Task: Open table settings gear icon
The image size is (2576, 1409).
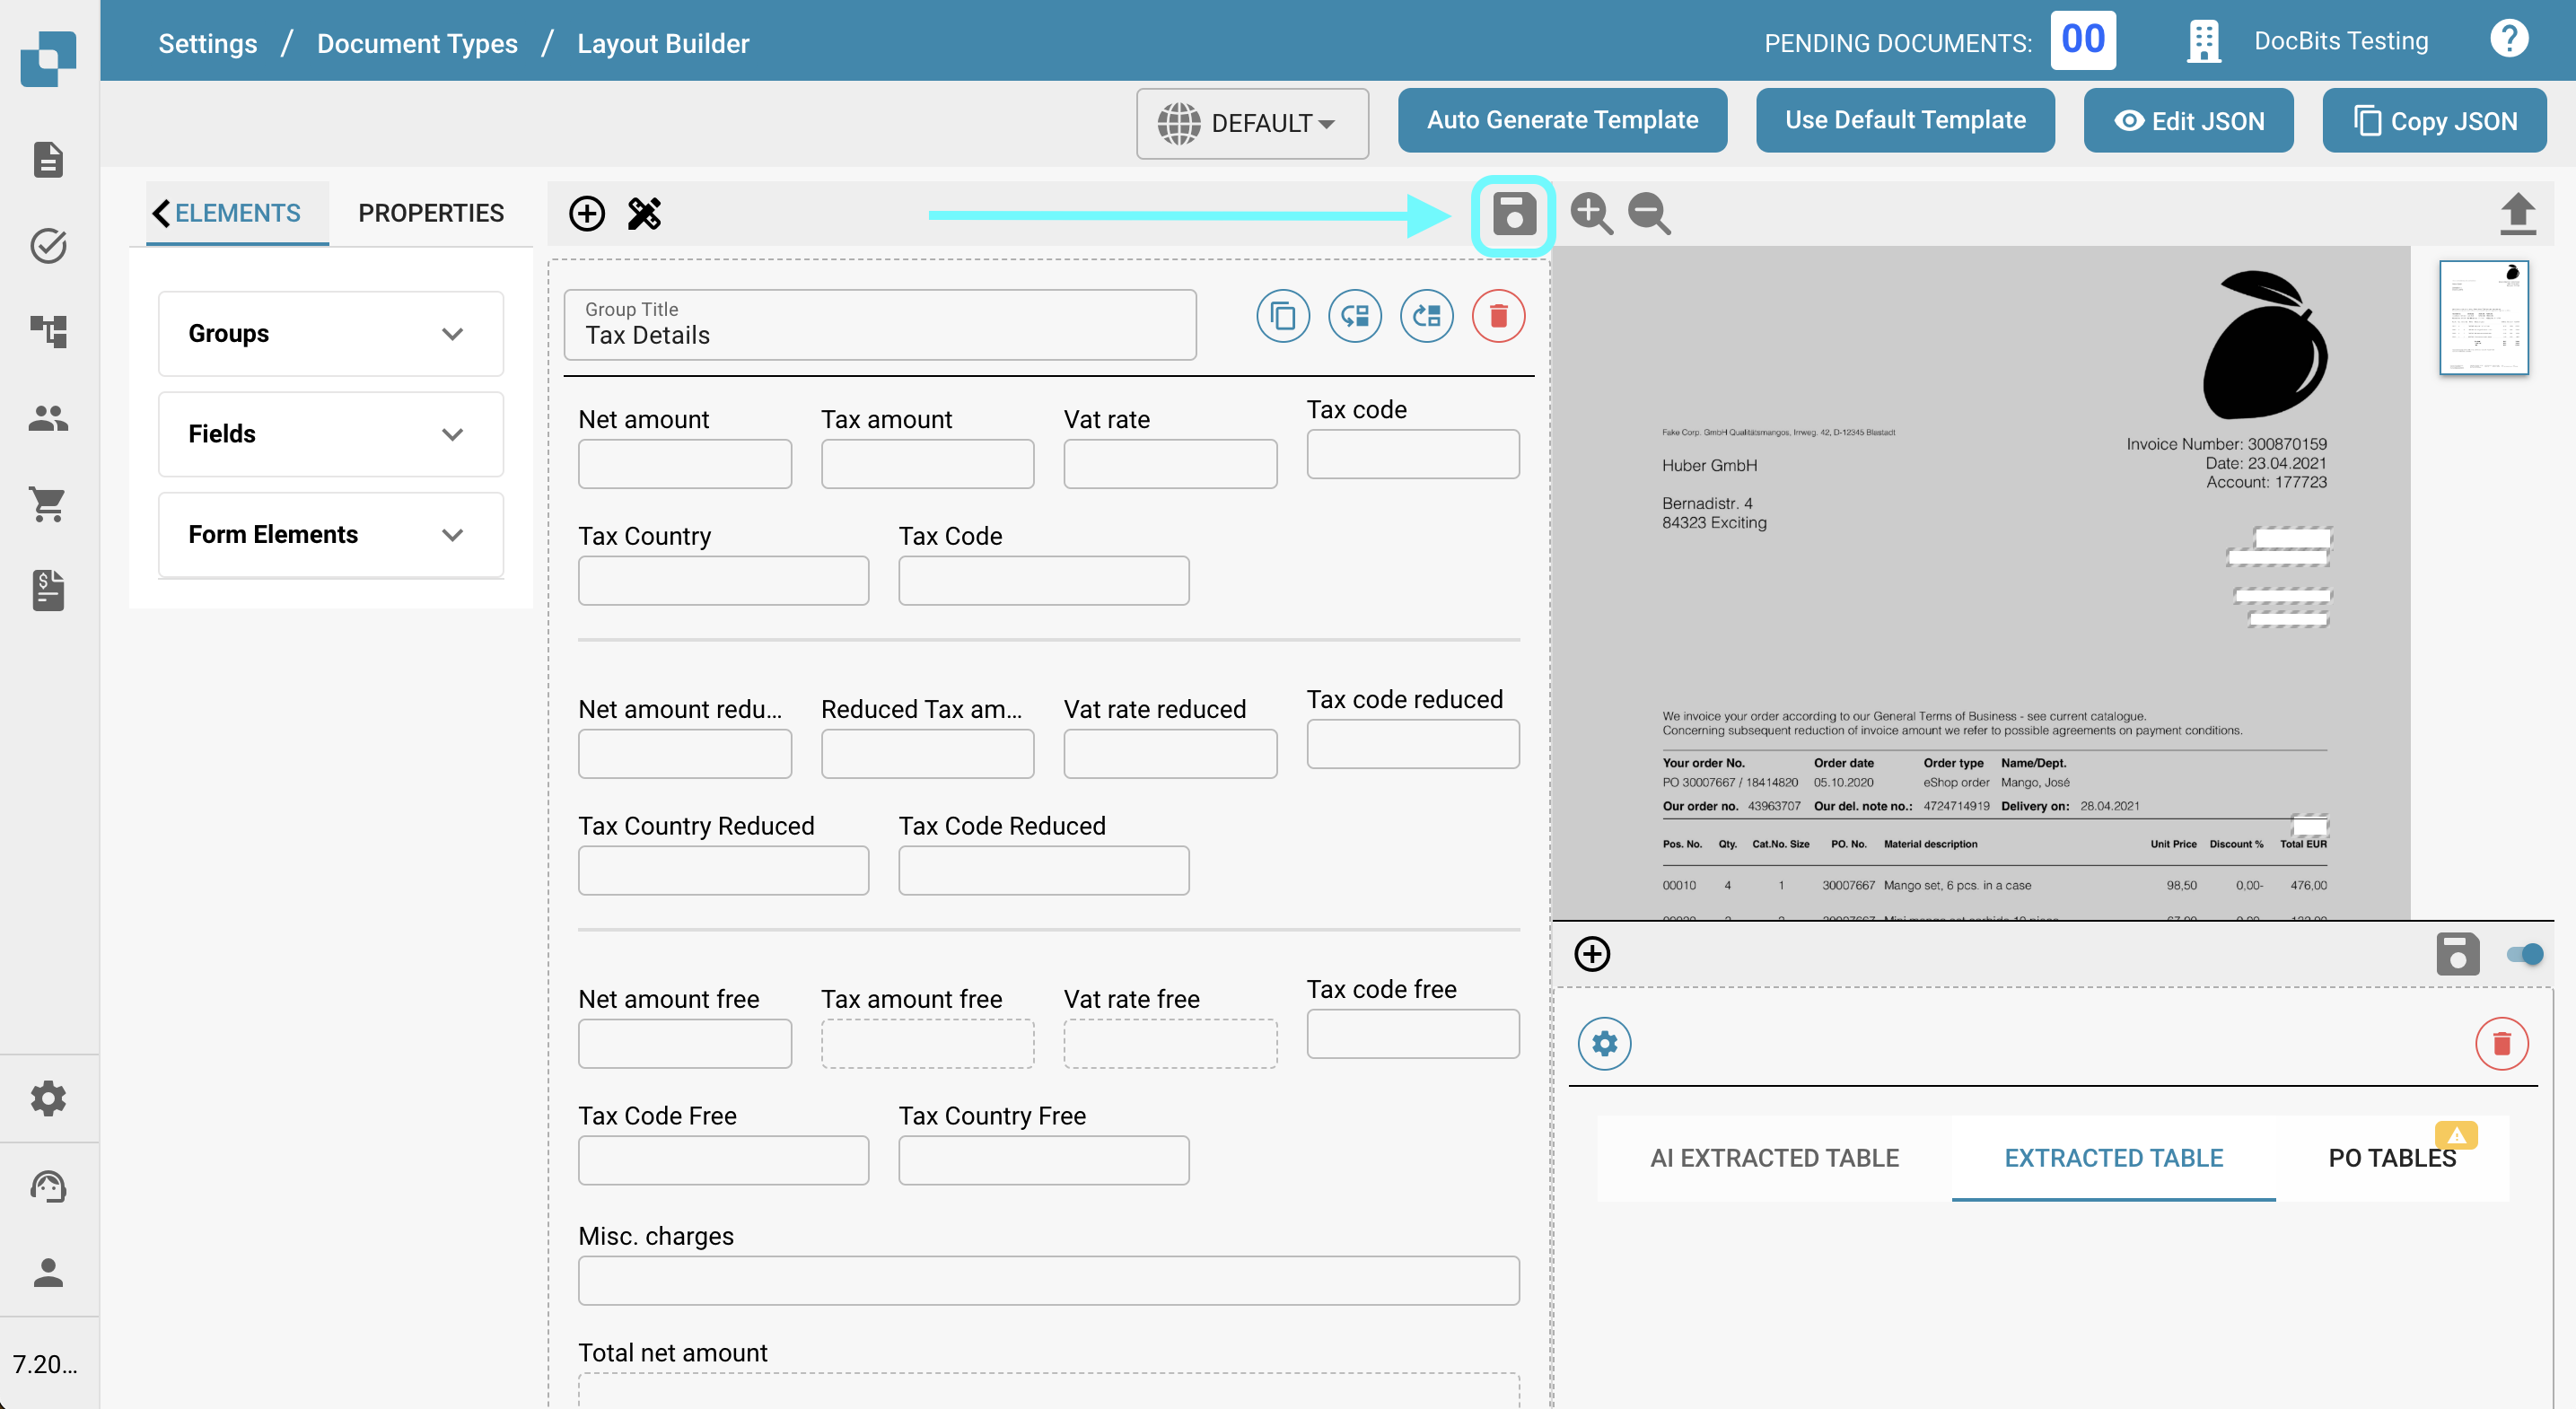Action: click(x=1604, y=1044)
